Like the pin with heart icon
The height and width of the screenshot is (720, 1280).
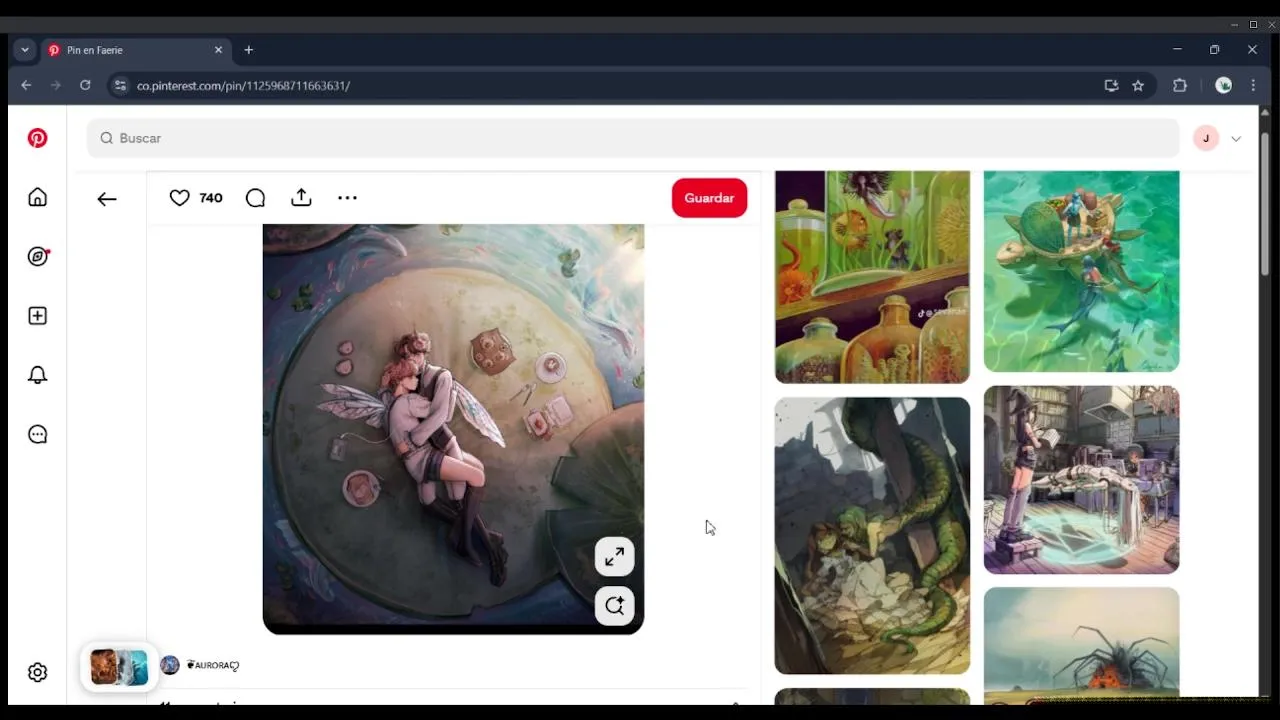179,198
